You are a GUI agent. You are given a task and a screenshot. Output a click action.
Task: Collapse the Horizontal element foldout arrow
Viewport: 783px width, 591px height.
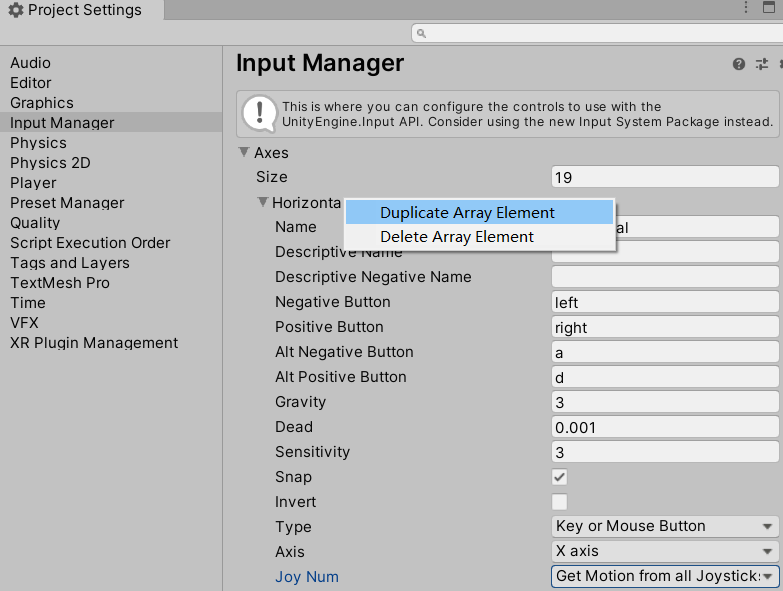pos(262,202)
